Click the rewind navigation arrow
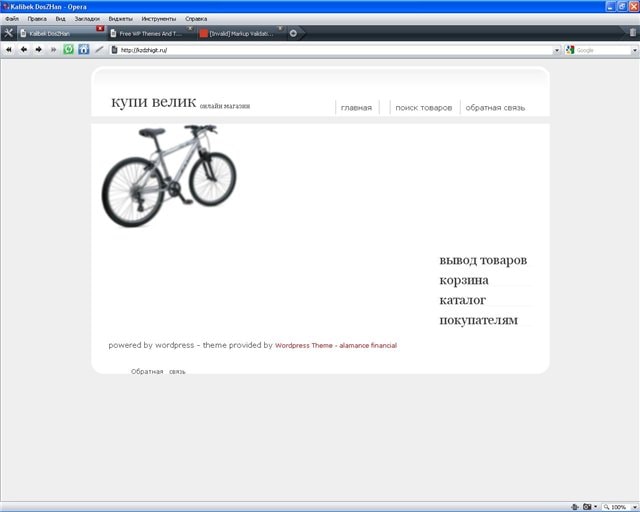This screenshot has height=512, width=640. click(x=9, y=50)
